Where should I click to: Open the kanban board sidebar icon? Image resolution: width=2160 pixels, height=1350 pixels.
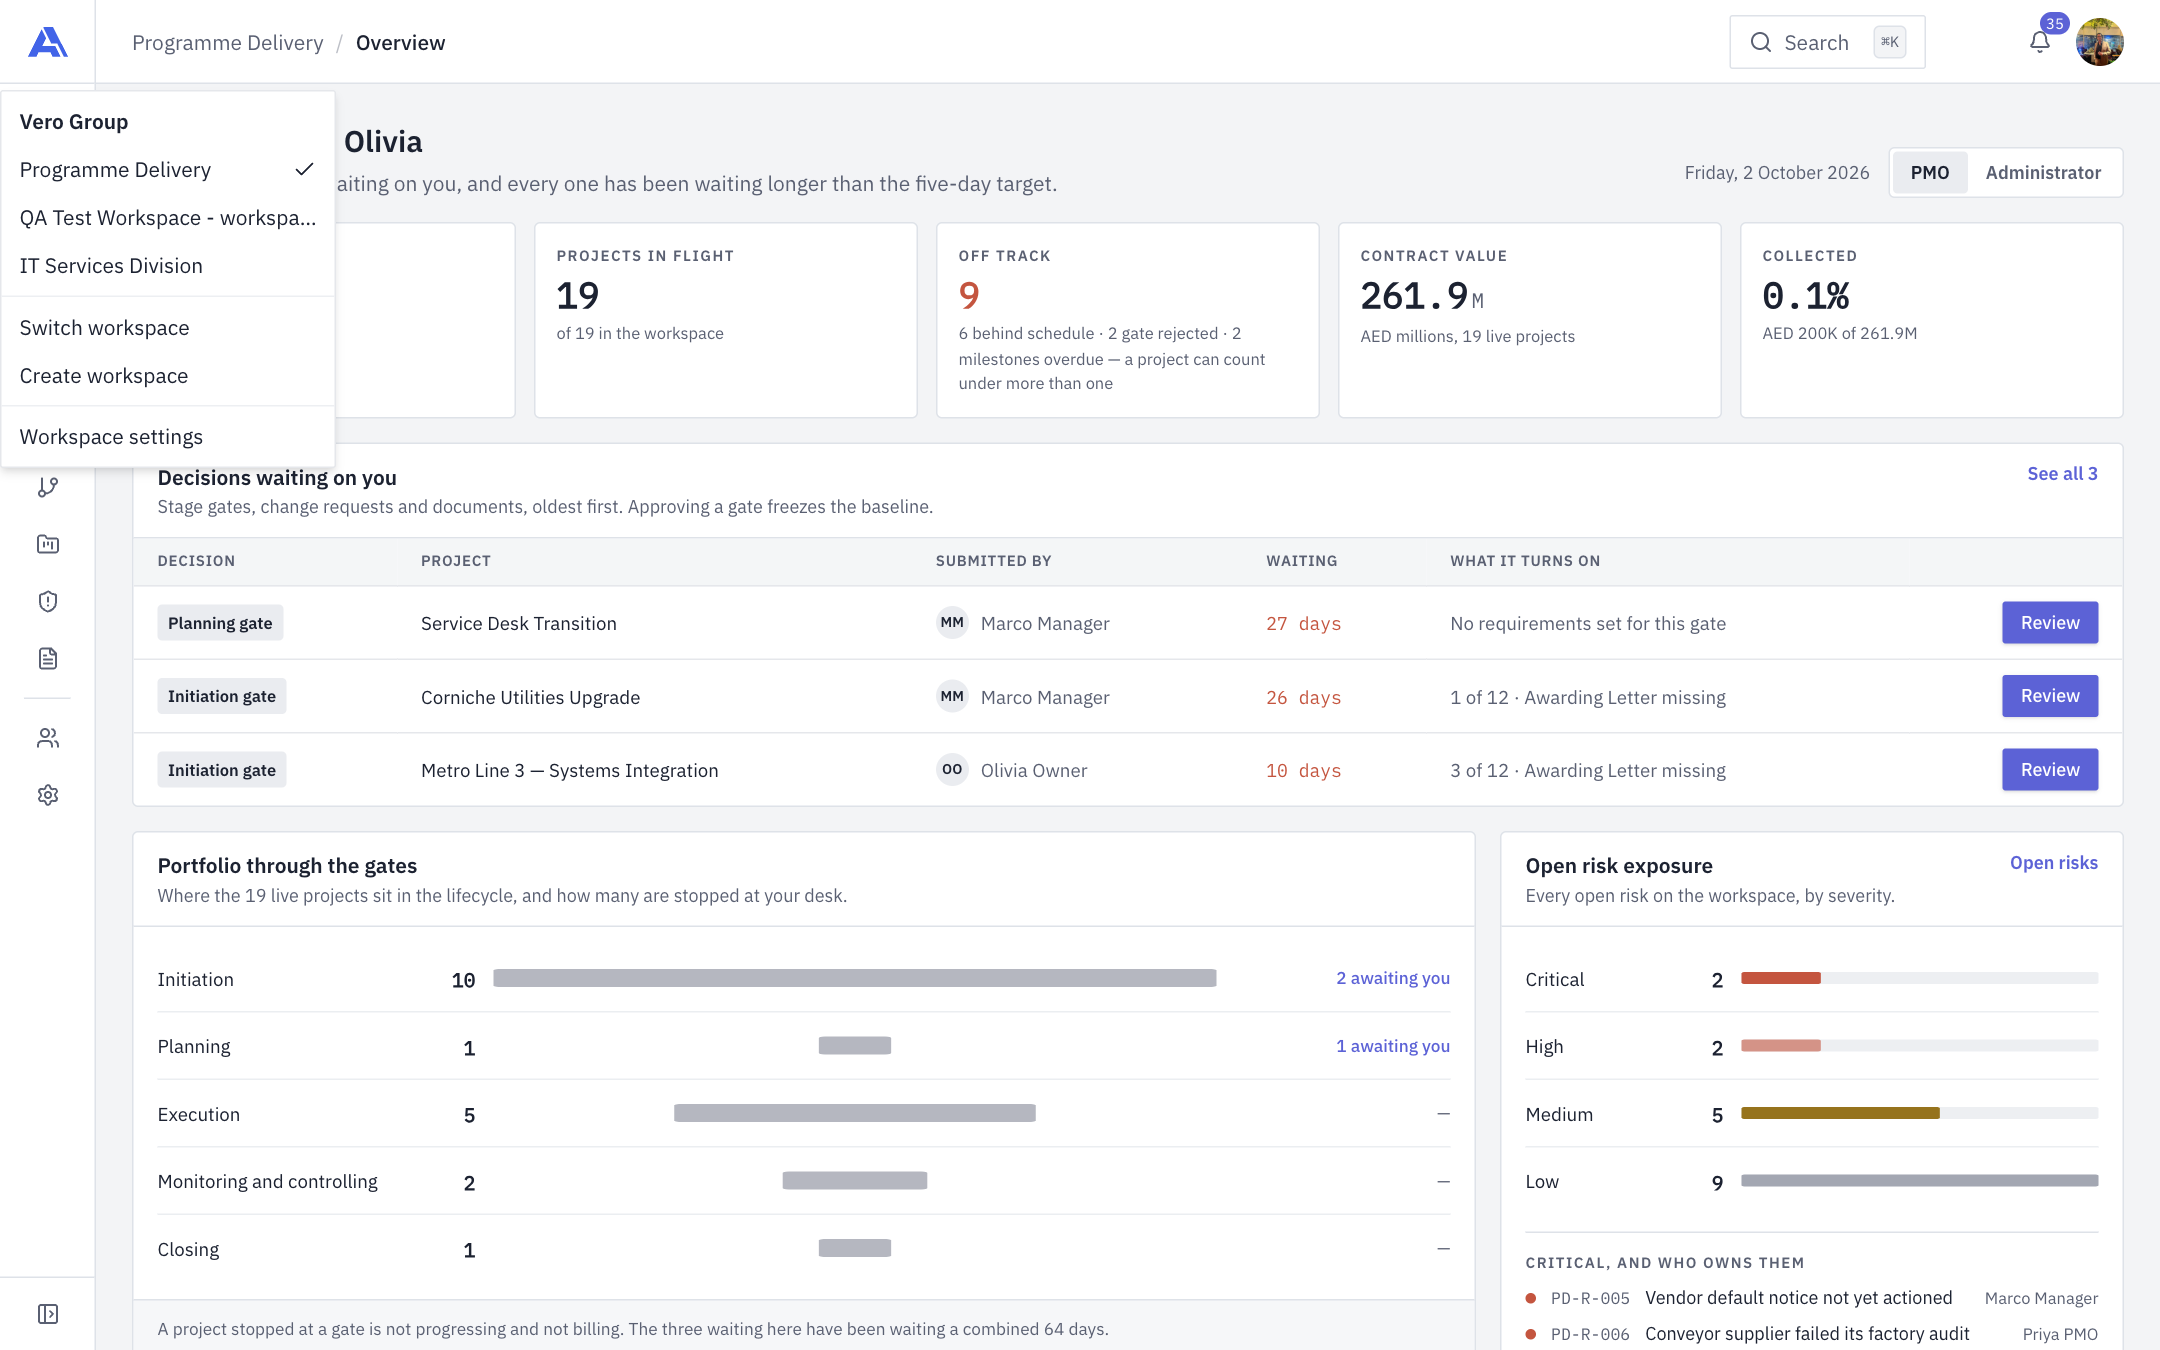(48, 544)
